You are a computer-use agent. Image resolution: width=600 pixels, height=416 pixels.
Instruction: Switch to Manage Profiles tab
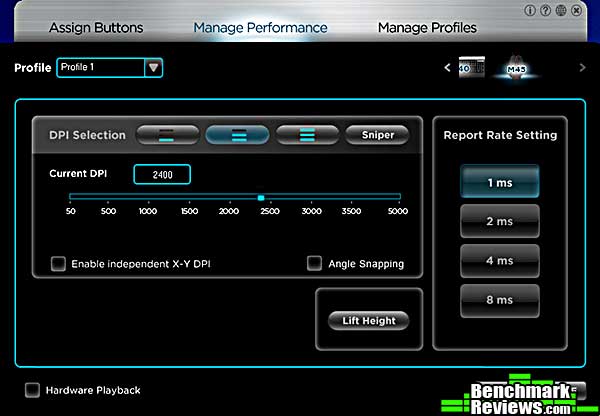[427, 28]
